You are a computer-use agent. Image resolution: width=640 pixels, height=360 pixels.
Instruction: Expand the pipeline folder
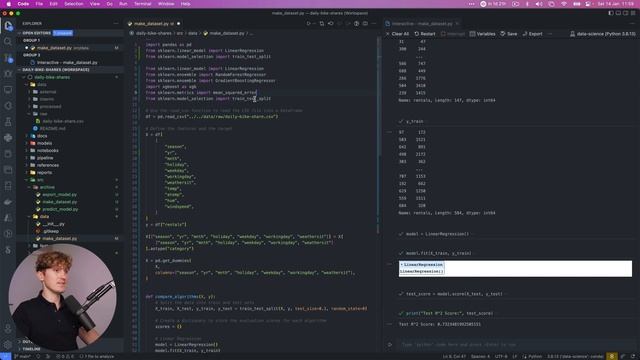click(x=45, y=158)
